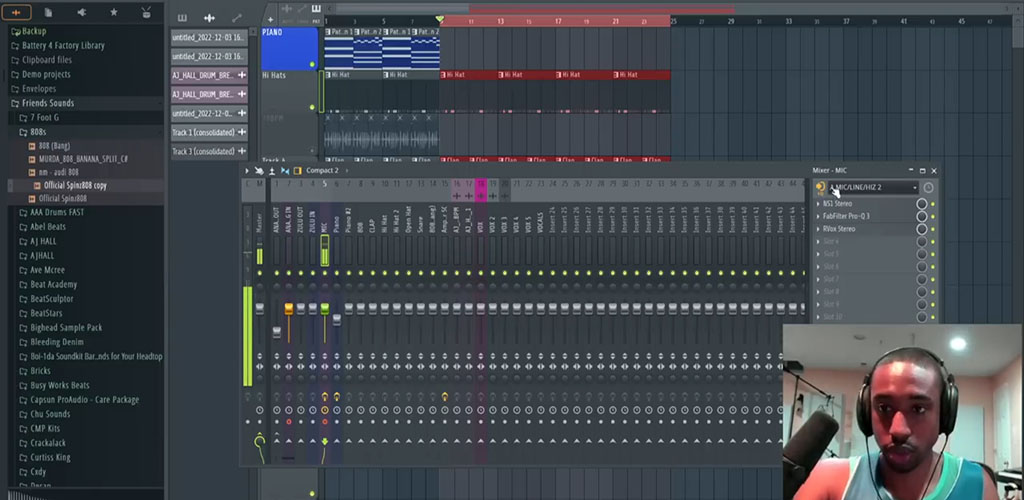Mute the PIANO playlist track
Screen dimensions: 1024x500
point(312,64)
